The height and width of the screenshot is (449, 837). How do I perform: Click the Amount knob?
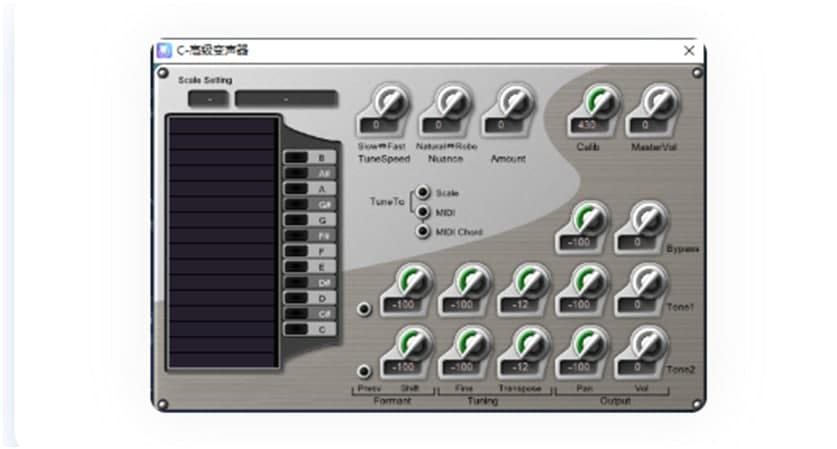tap(516, 101)
